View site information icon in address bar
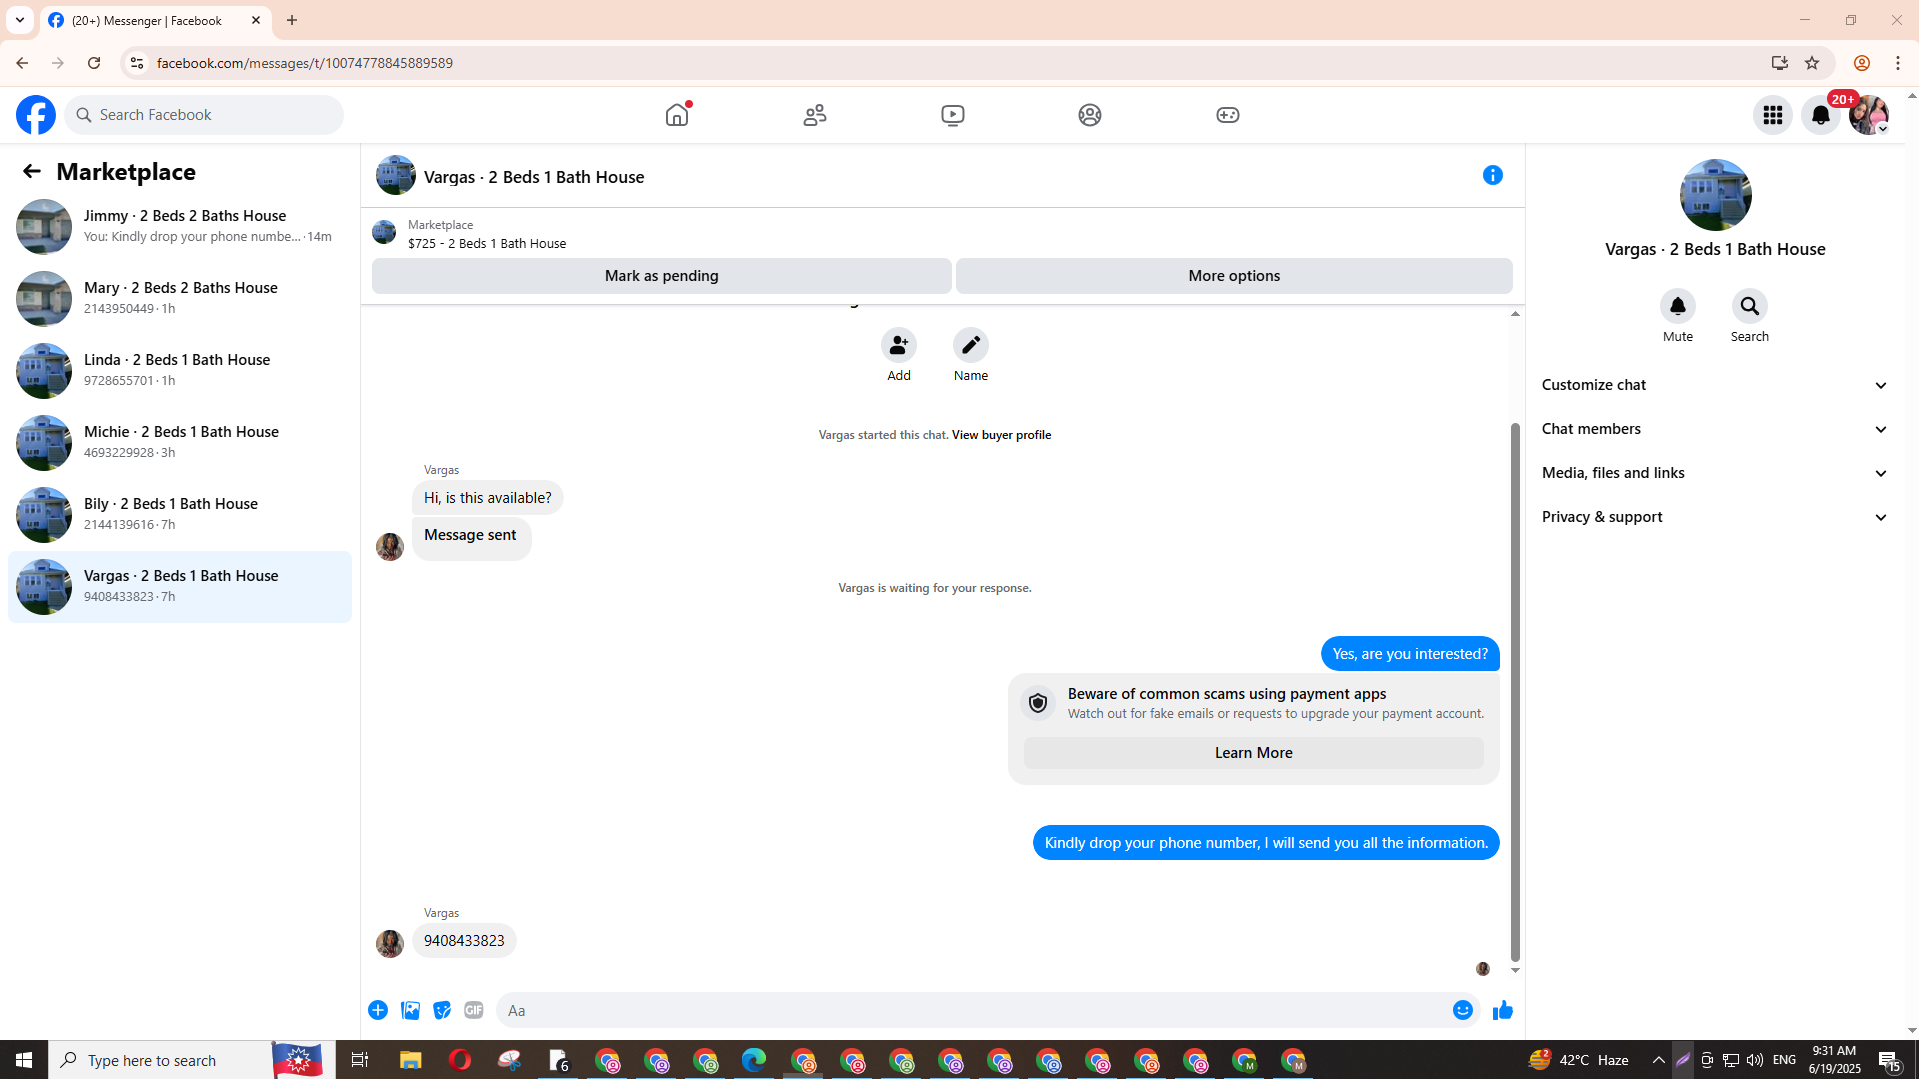1919x1079 pixels. [x=137, y=63]
